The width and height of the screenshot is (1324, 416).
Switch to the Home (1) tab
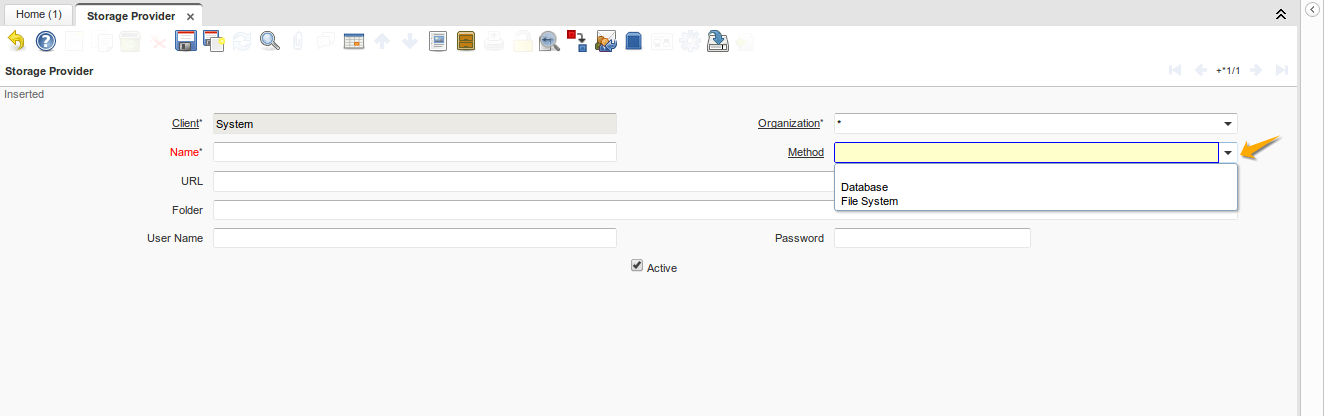tap(38, 15)
